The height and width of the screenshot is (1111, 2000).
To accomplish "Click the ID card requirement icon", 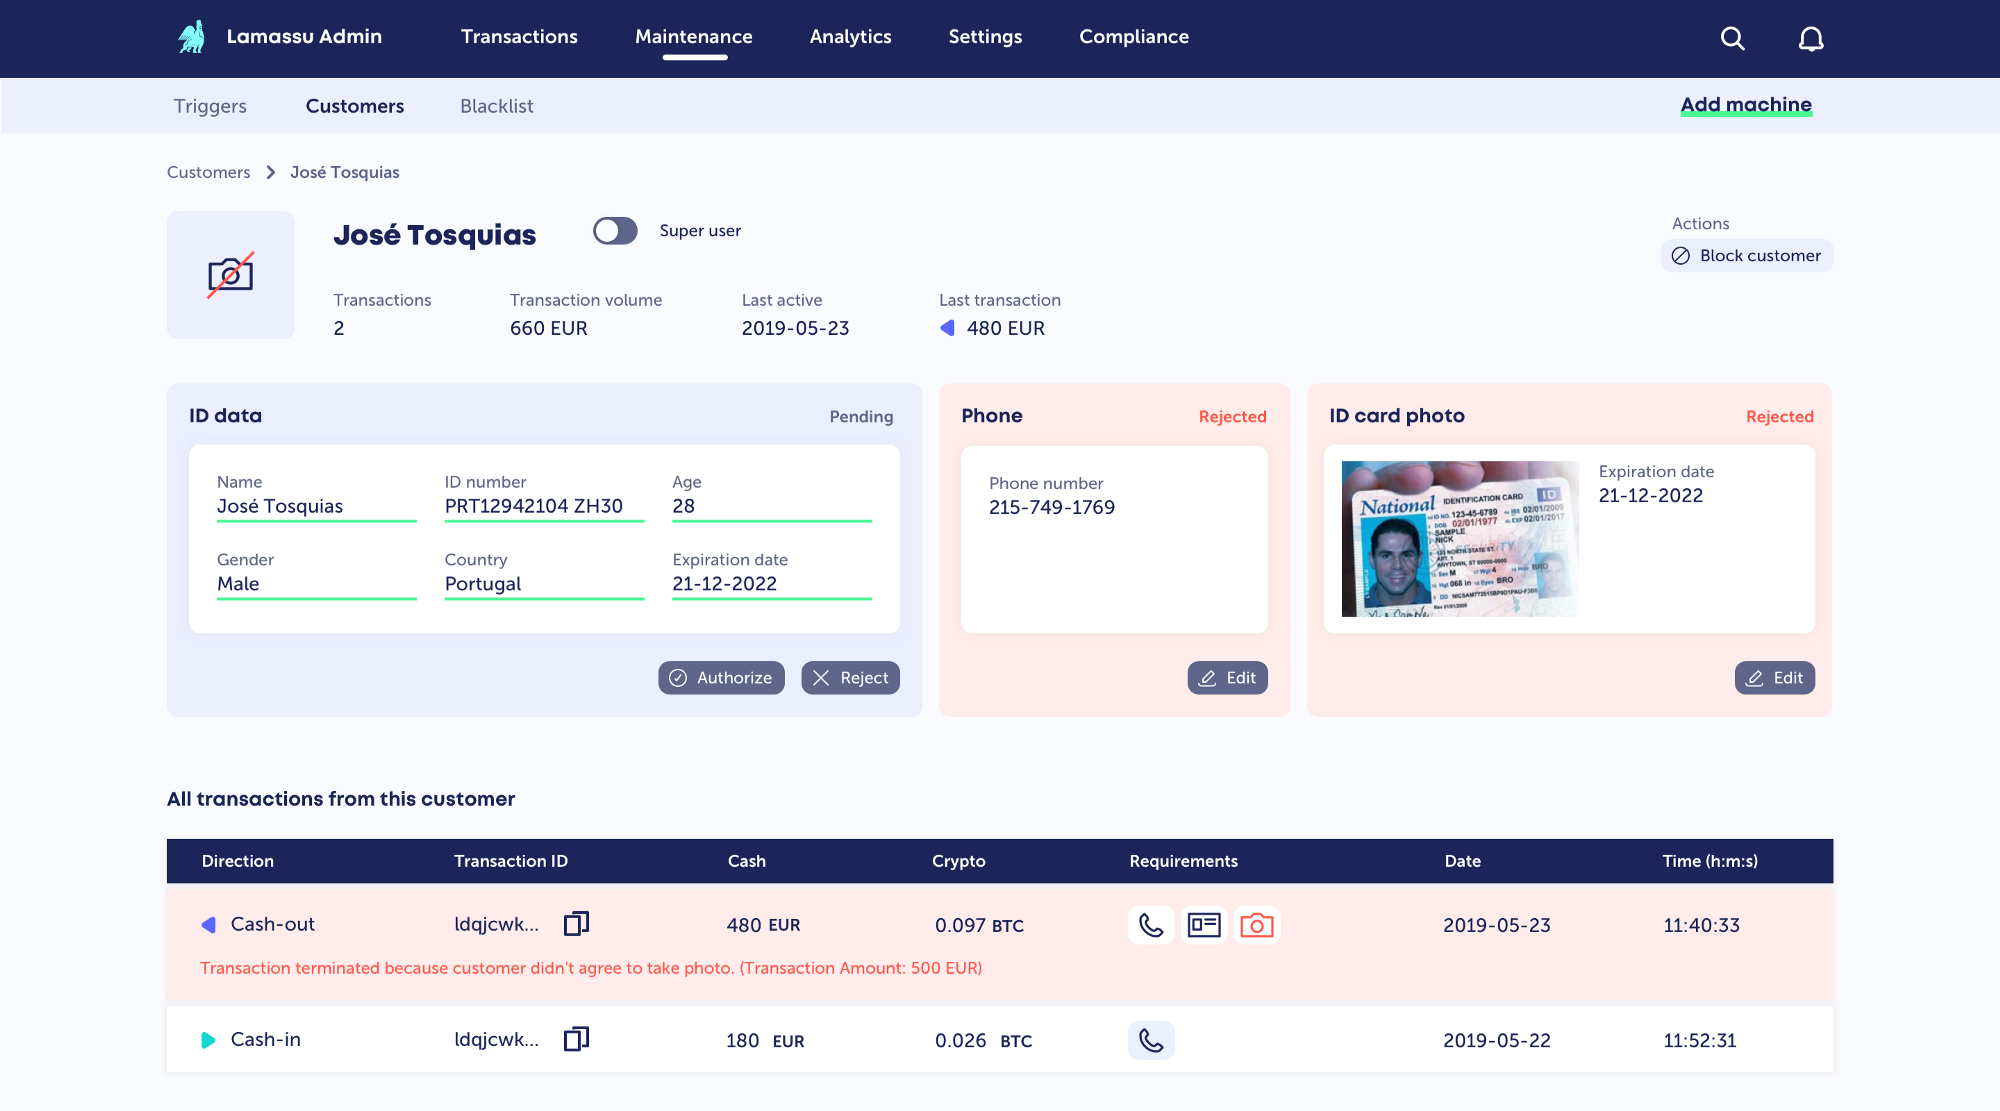I will (x=1204, y=925).
